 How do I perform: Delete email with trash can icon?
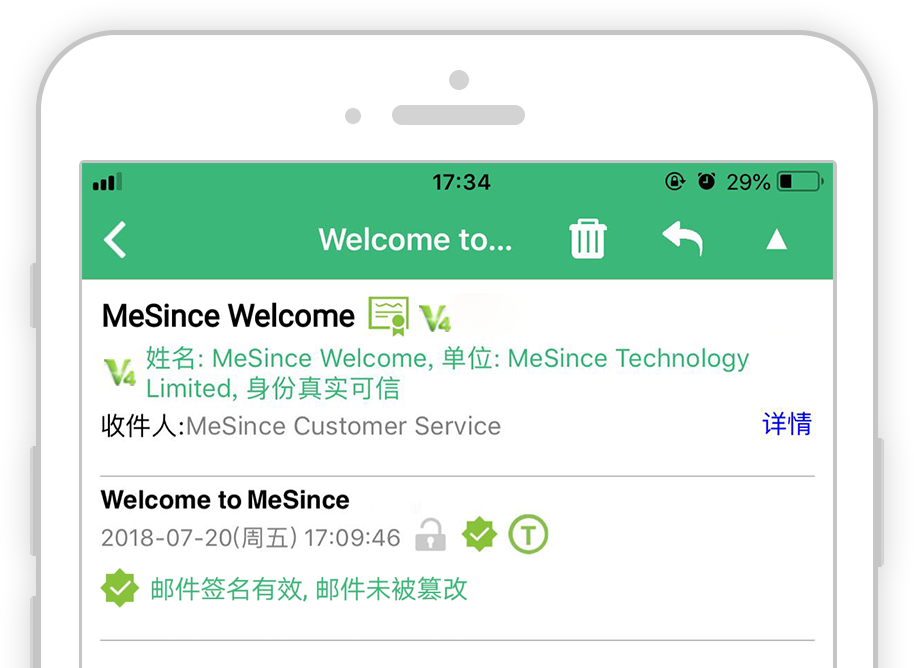pos(588,239)
